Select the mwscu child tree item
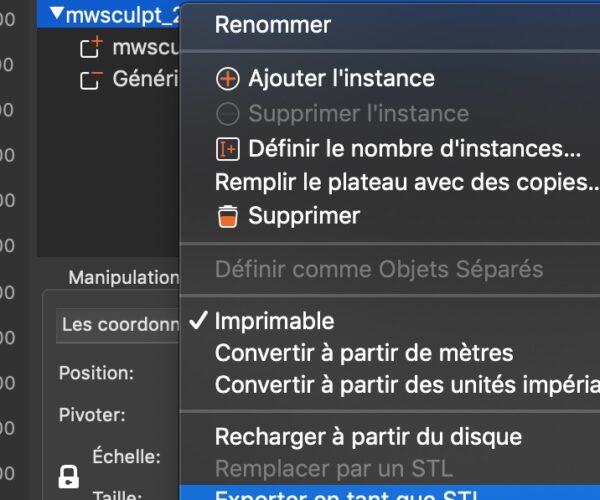This screenshot has height=500, width=600. 145,47
